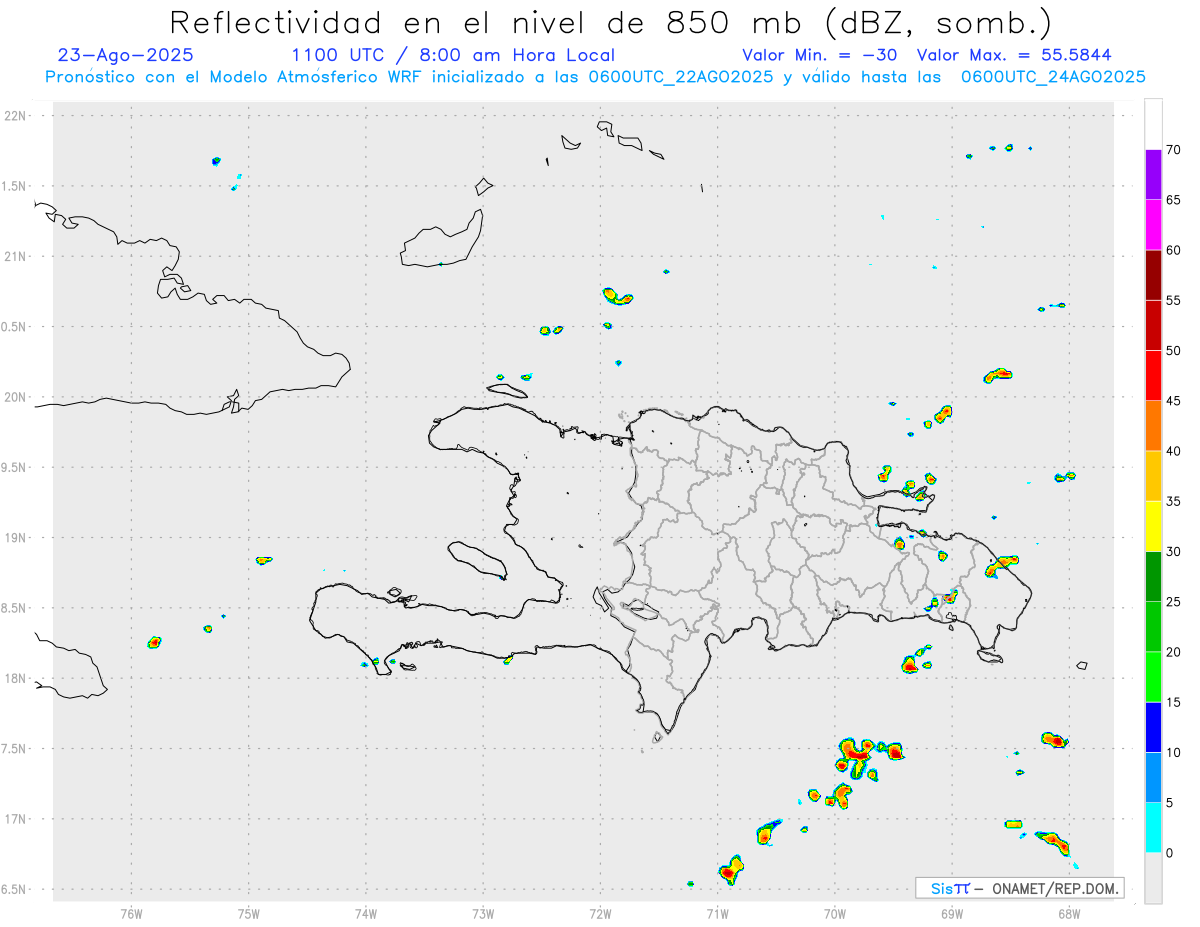Pick the dark blue 10–15 dBZ colorbar segment

tap(1153, 727)
